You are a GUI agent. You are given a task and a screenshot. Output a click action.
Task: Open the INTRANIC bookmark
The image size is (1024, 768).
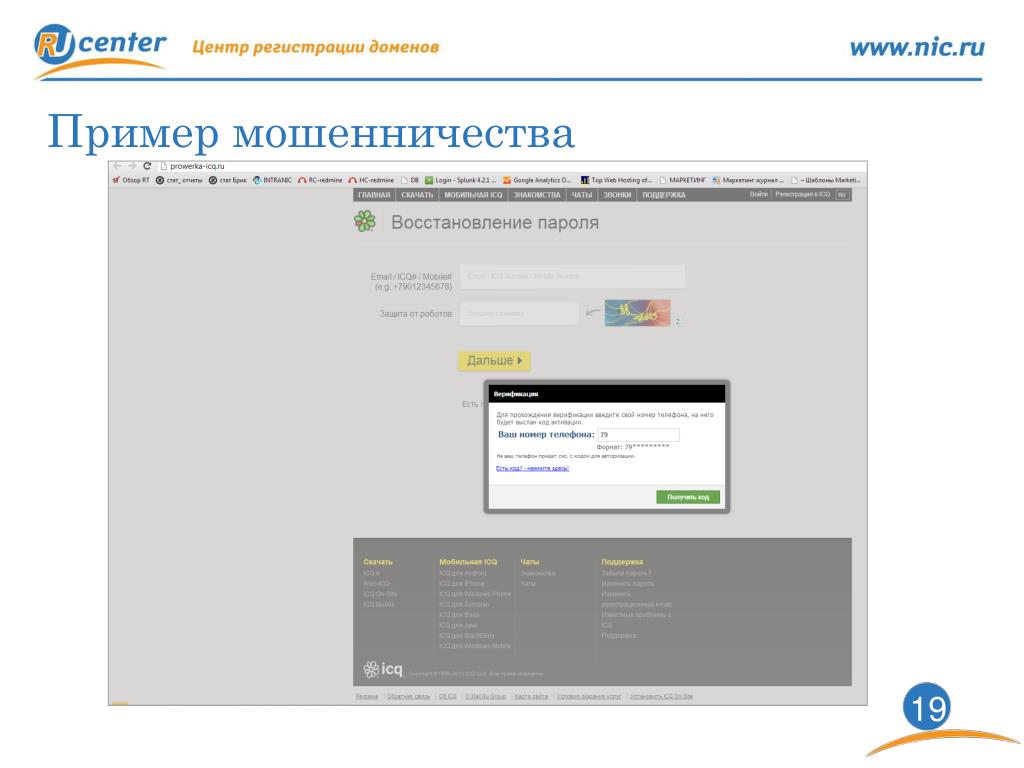pyautogui.click(x=272, y=180)
